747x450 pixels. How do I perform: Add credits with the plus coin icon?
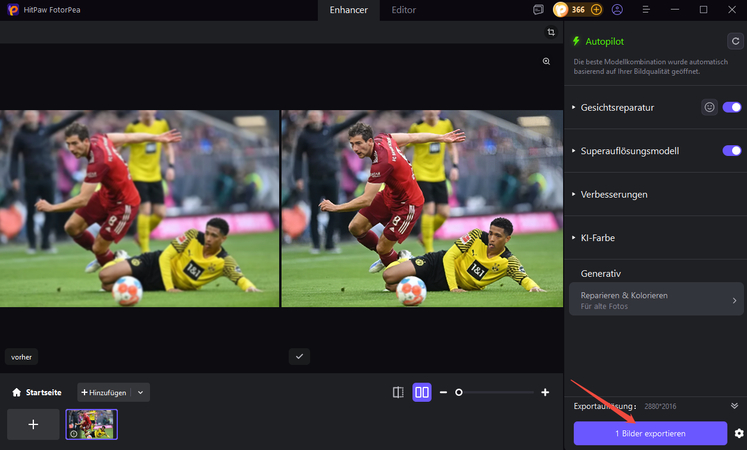click(x=596, y=10)
